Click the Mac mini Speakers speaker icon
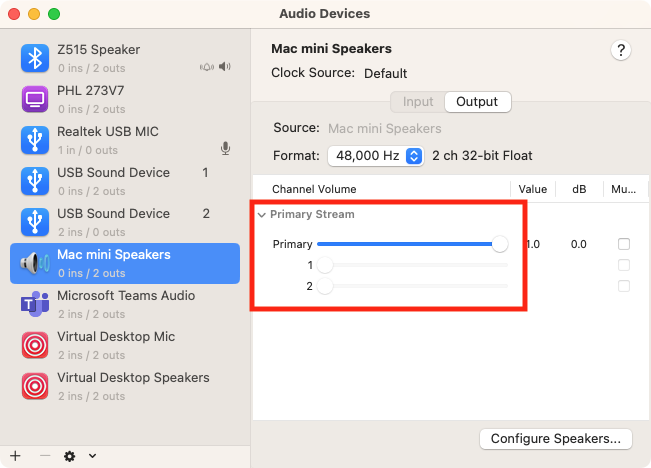This screenshot has height=468, width=651. [35, 263]
